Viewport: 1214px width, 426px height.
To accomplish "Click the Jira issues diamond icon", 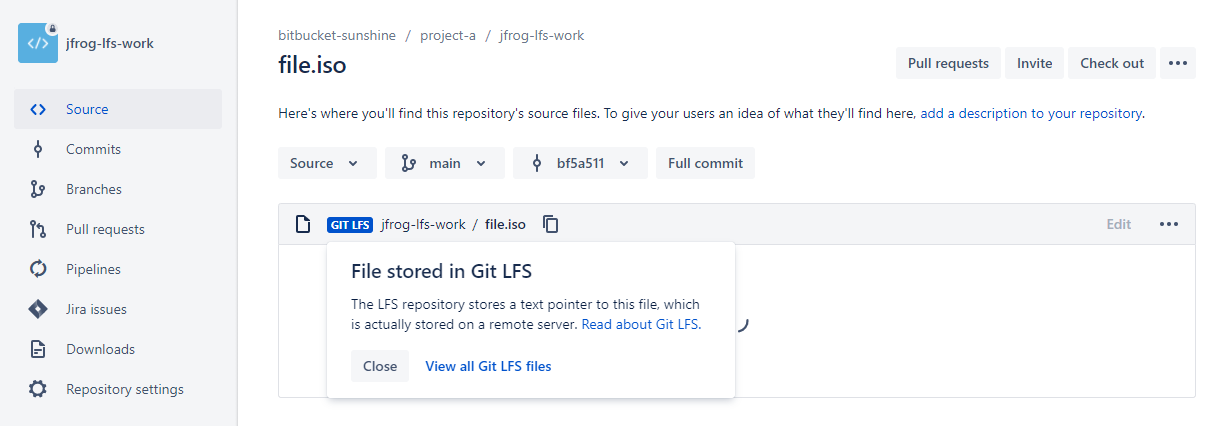I will coord(38,309).
